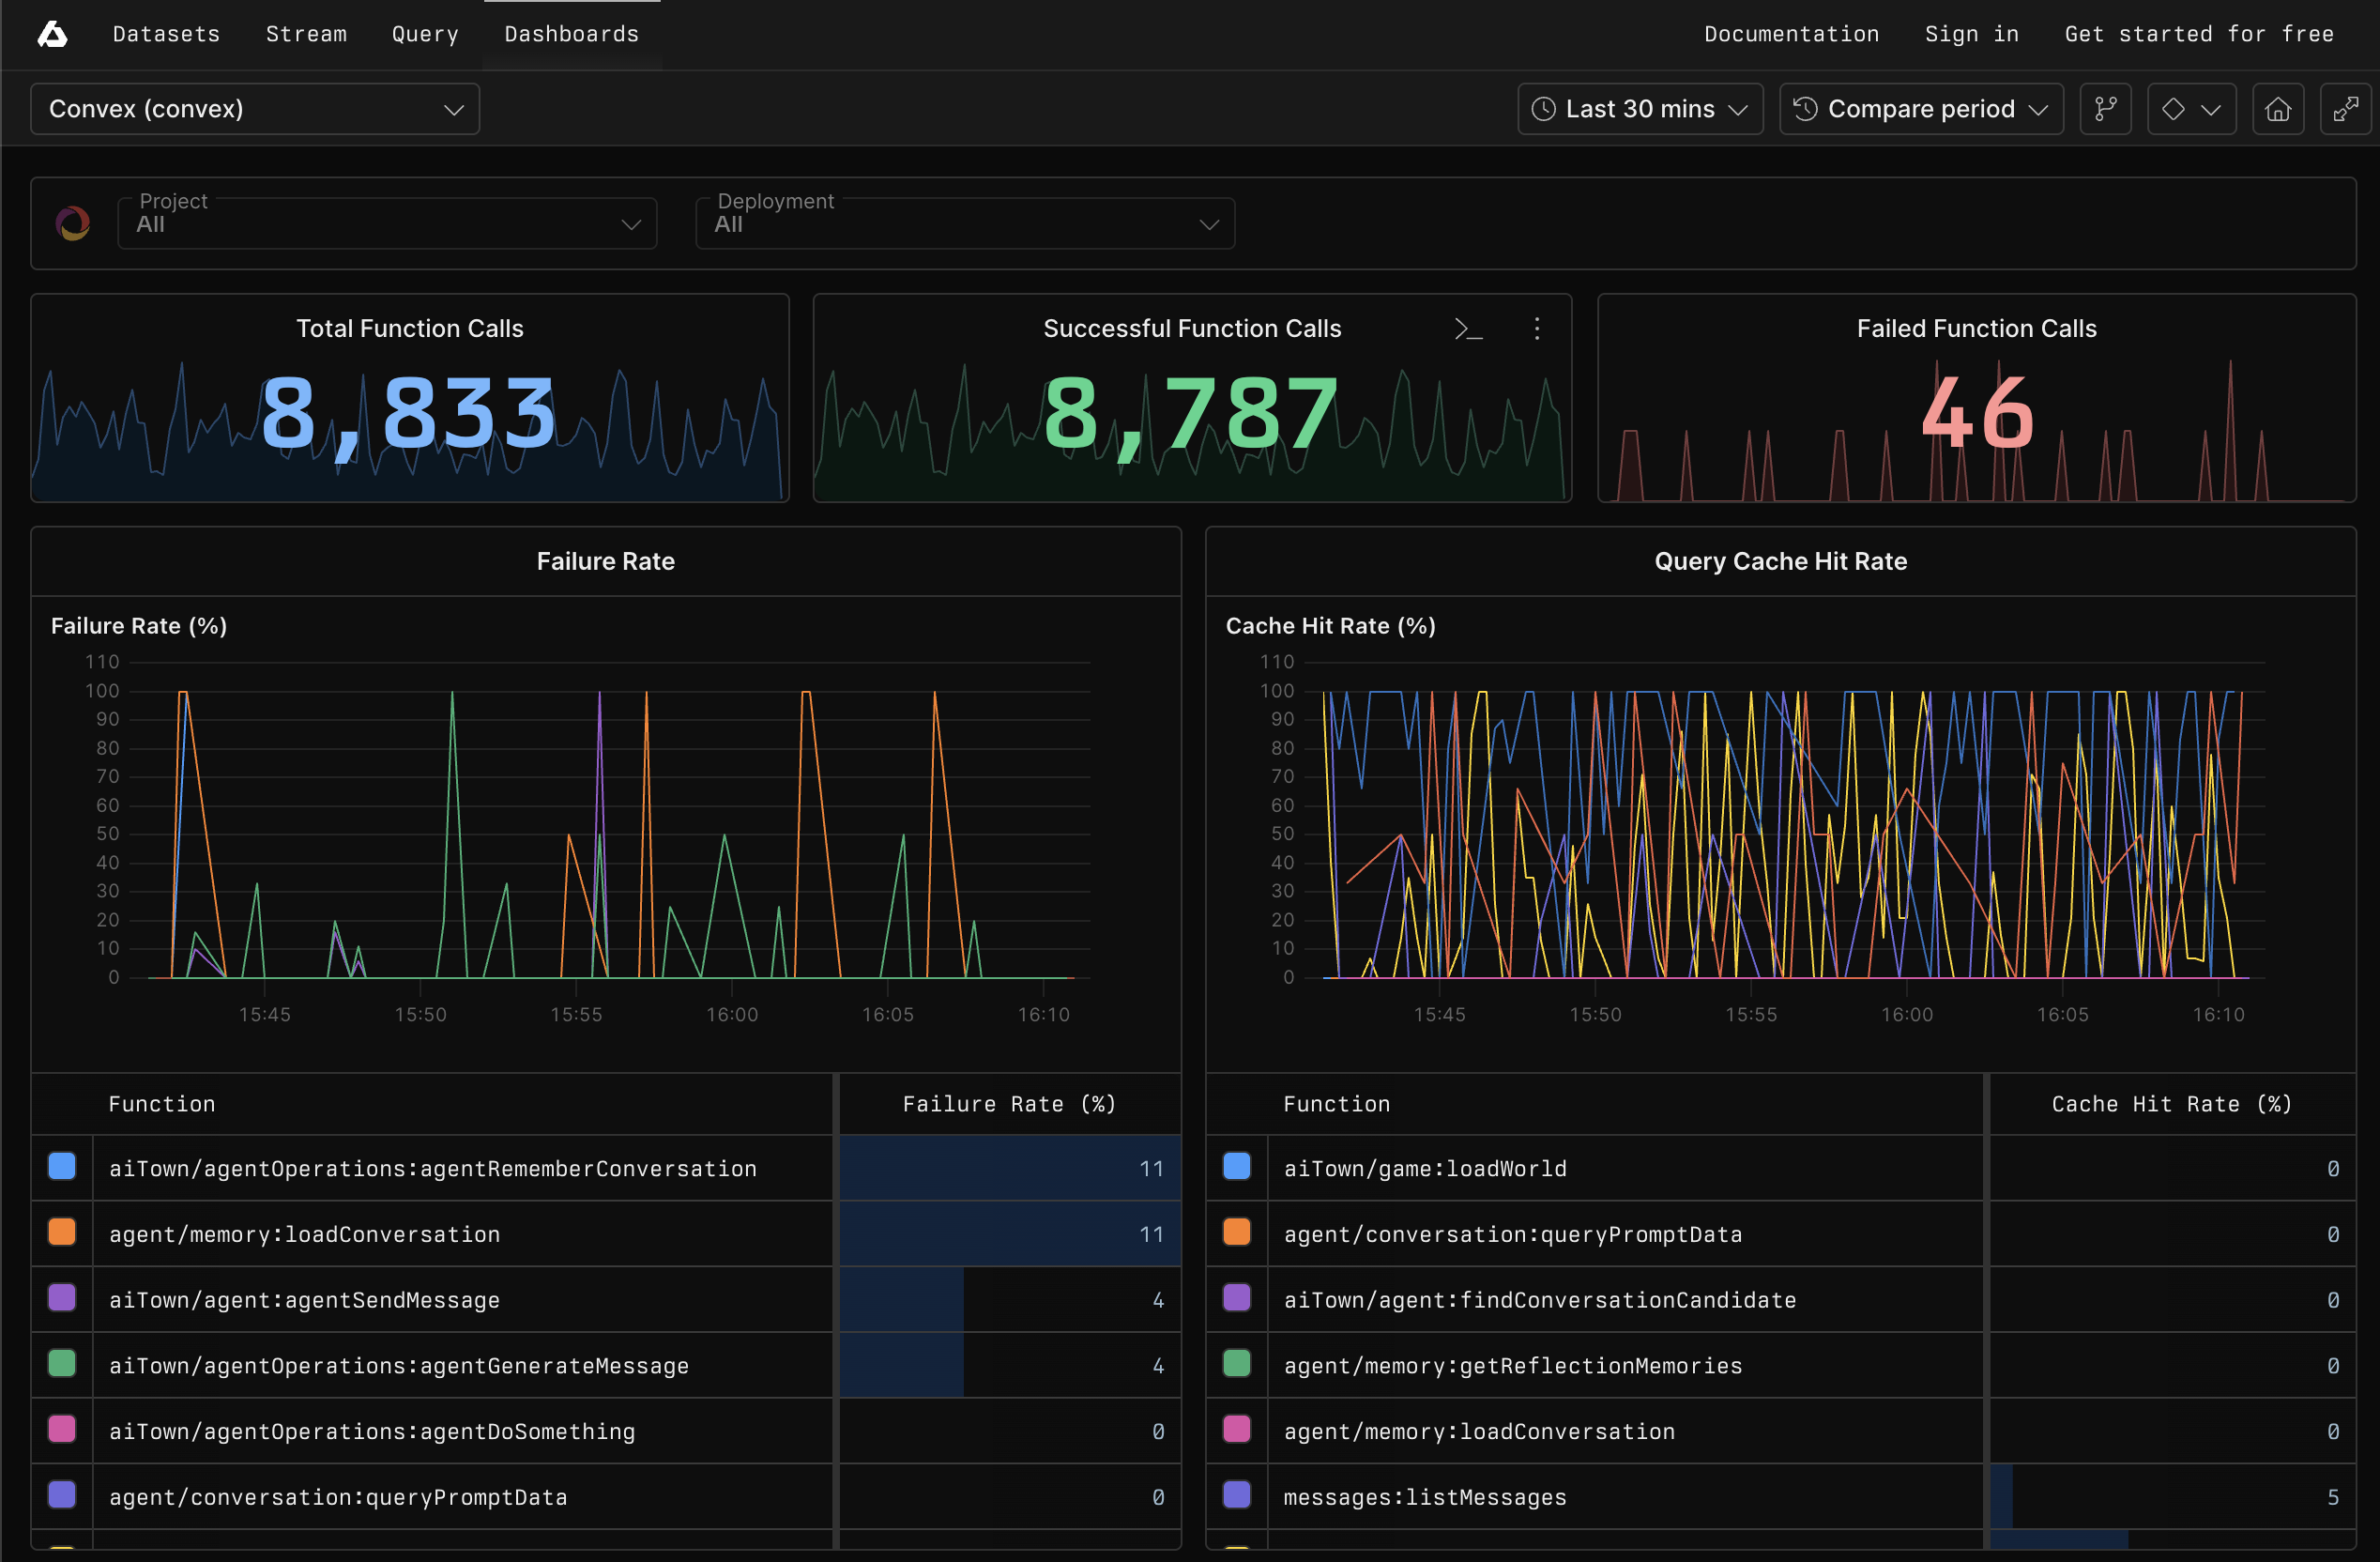Click the Sign in link
2380x1562 pixels.
pyautogui.click(x=1971, y=34)
